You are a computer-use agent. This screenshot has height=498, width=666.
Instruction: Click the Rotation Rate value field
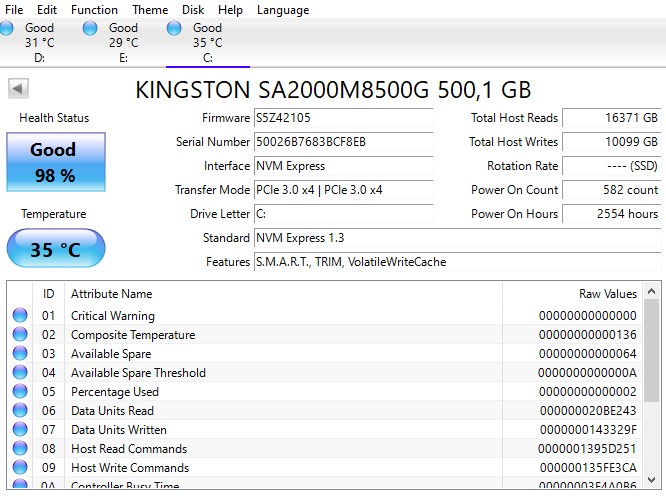pyautogui.click(x=612, y=166)
